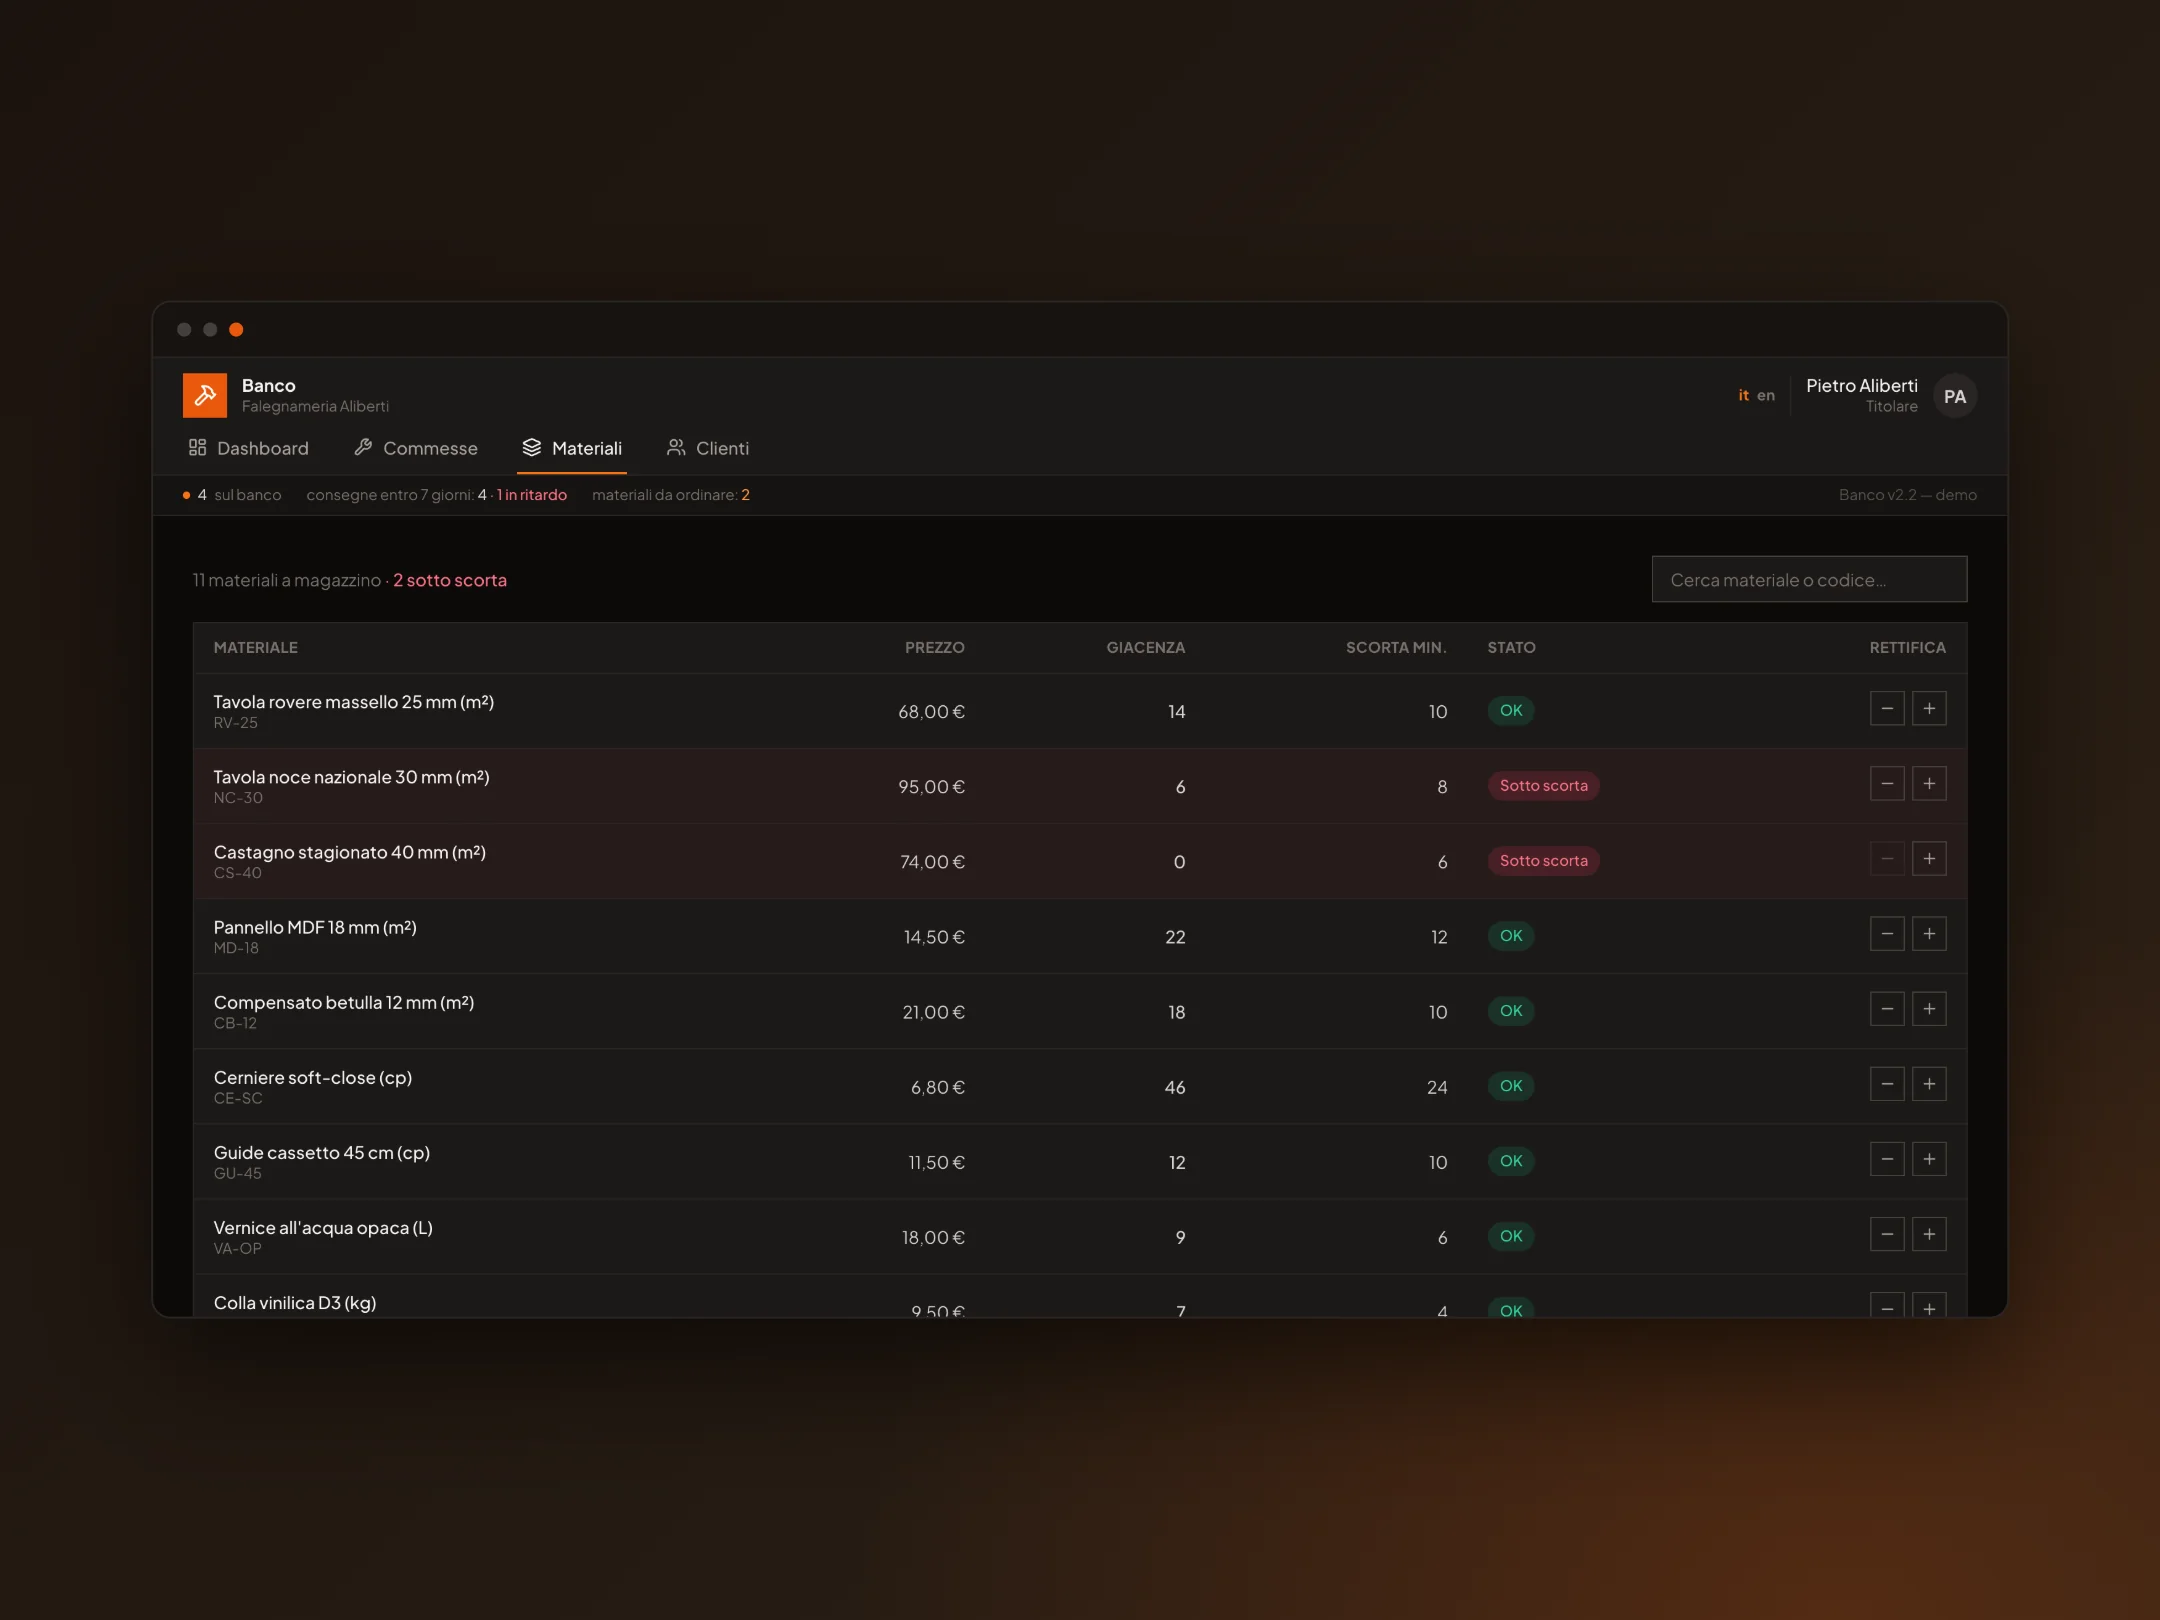Decrease stock for Tavola noce nazionale

(1887, 784)
